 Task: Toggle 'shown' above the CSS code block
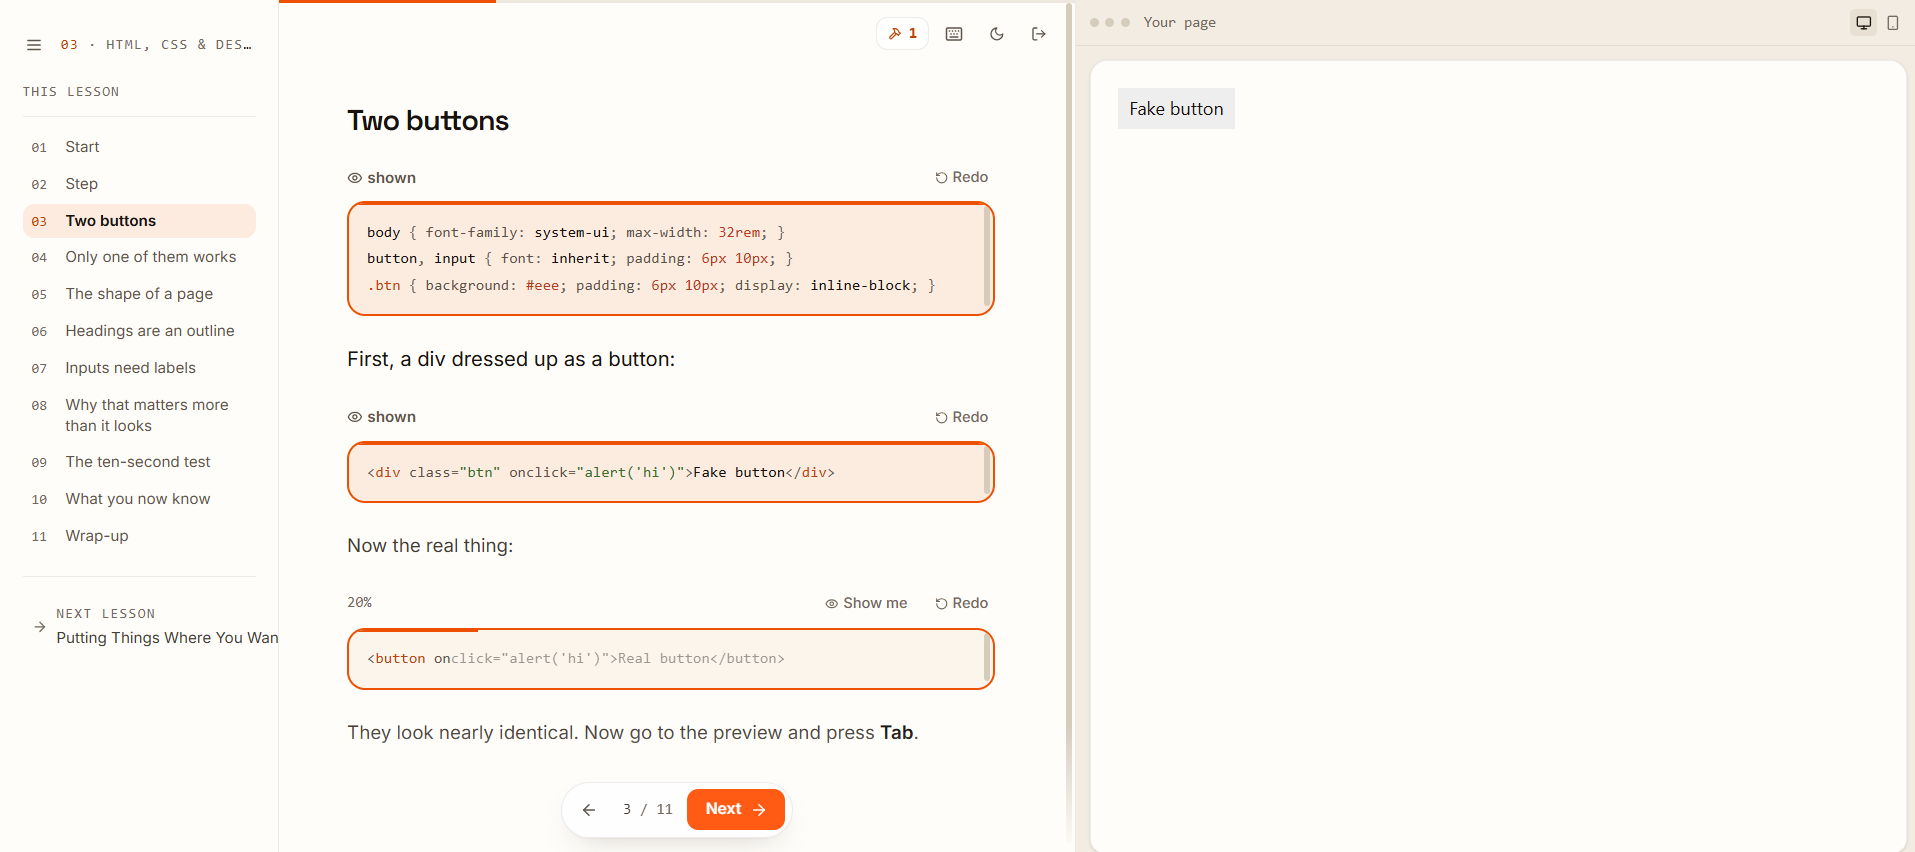[x=382, y=178]
